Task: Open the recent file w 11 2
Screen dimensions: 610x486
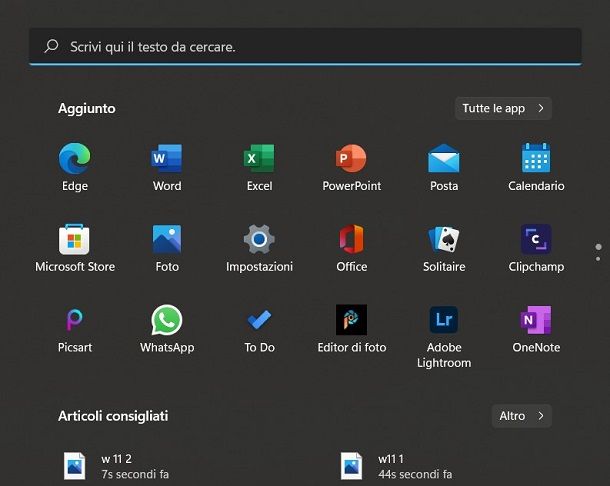Action: tap(117, 466)
